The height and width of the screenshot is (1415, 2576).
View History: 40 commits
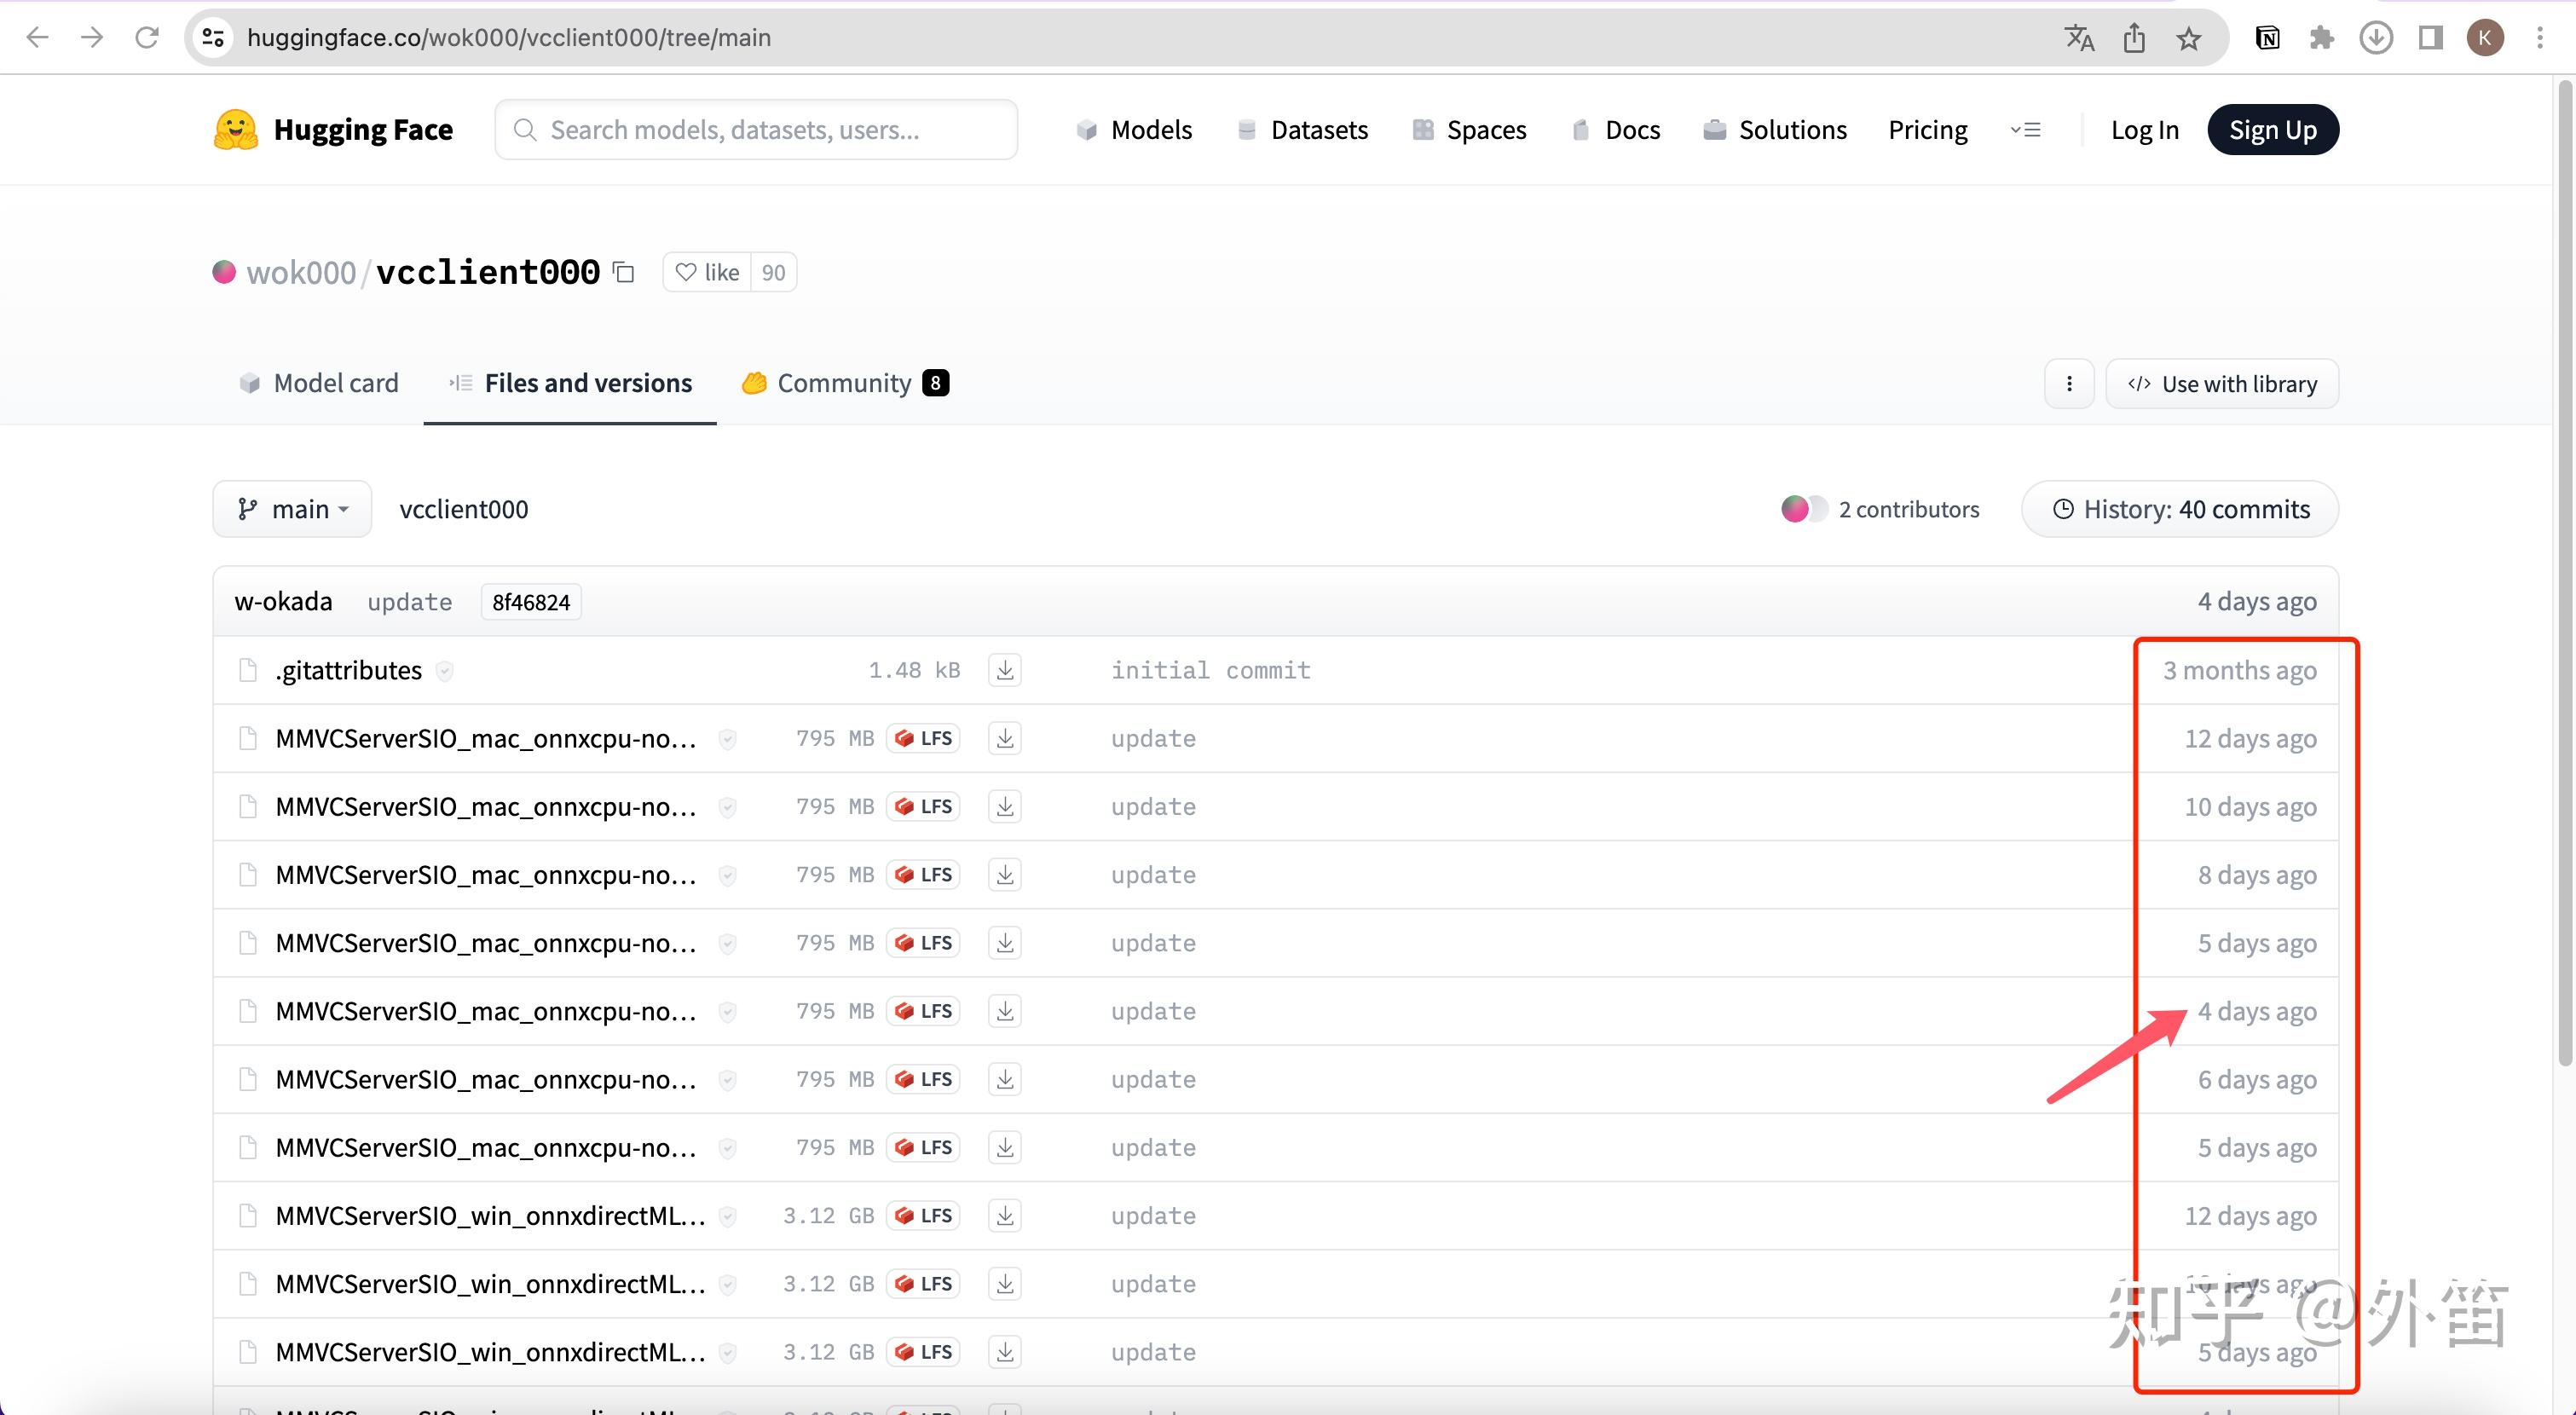[x=2180, y=509]
